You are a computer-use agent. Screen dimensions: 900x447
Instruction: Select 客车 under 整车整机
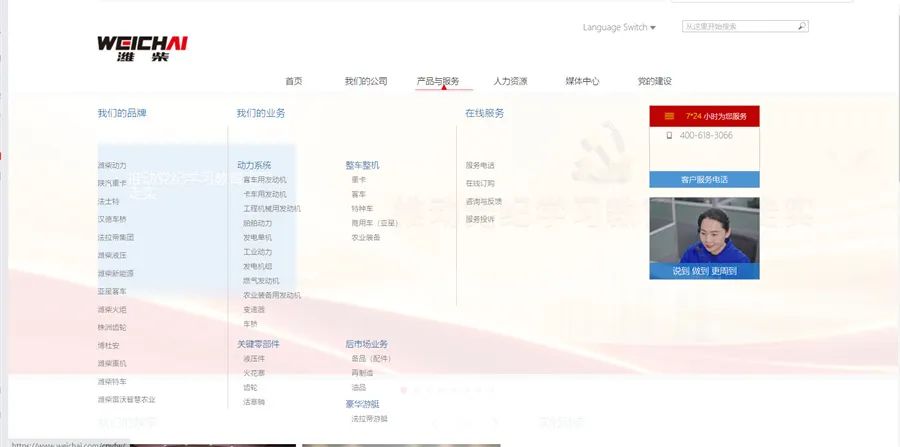coord(359,194)
